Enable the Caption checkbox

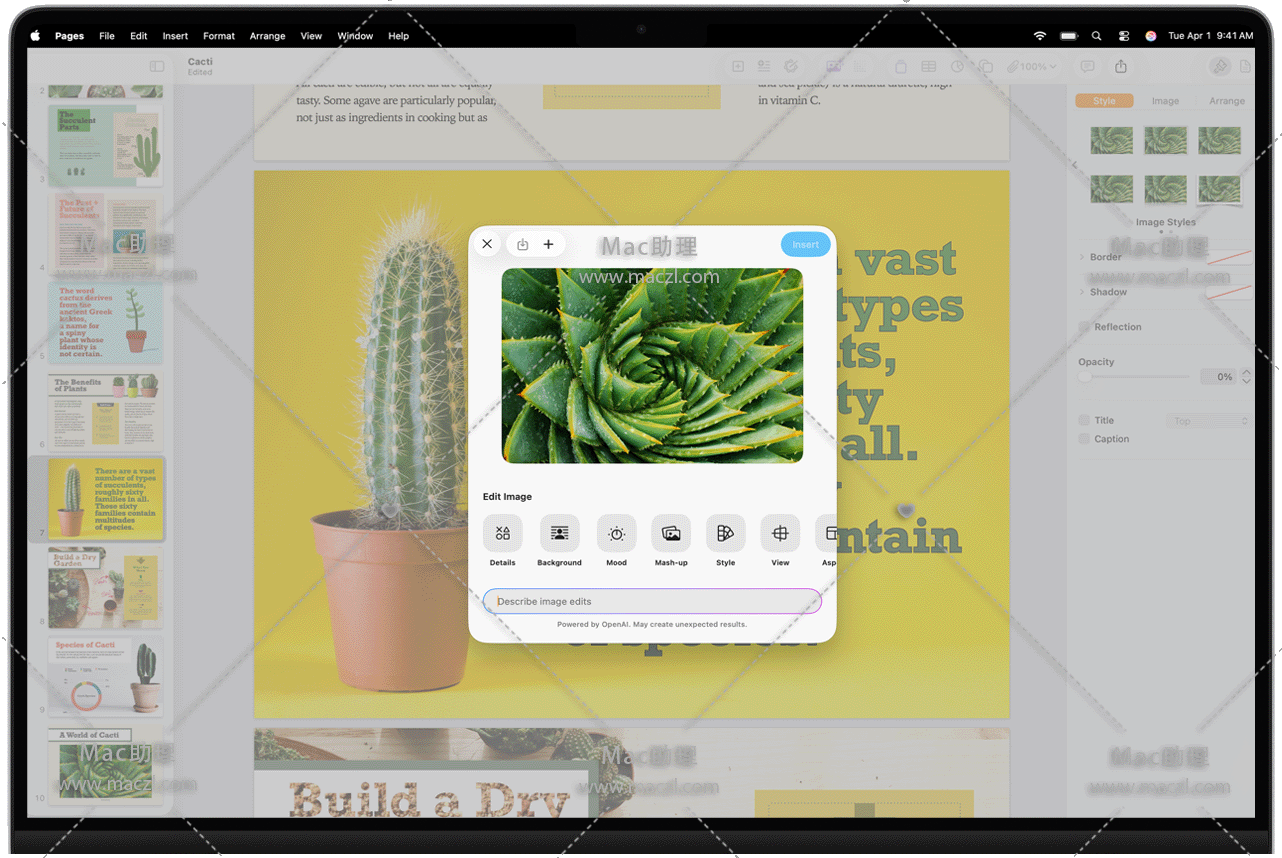1084,439
